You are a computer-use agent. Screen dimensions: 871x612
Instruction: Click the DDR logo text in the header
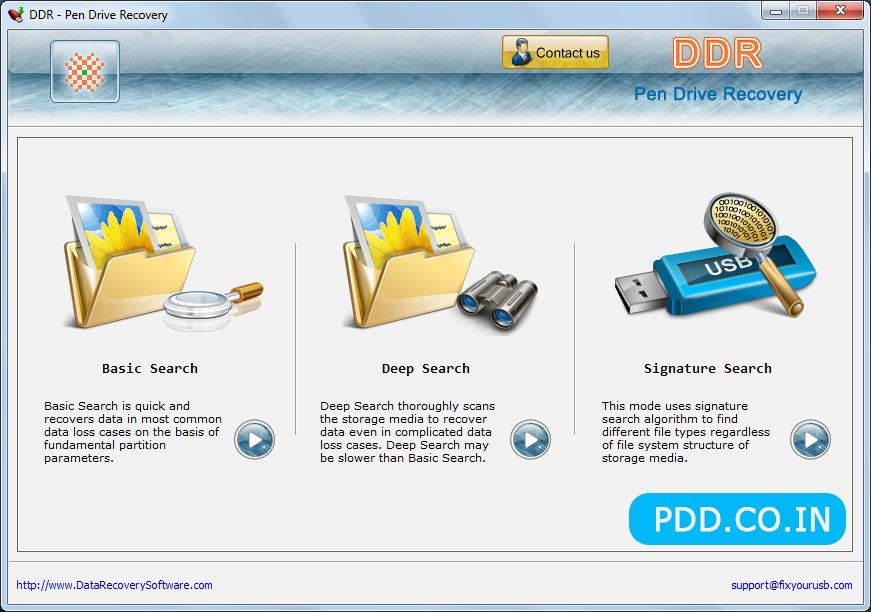pyautogui.click(x=718, y=53)
